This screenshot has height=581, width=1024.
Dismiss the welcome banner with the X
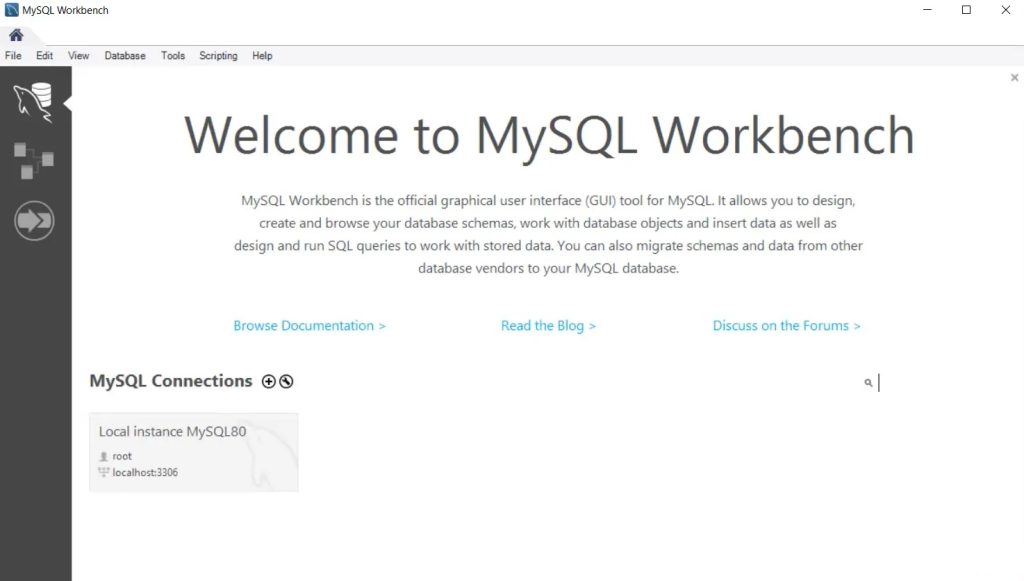point(1014,77)
